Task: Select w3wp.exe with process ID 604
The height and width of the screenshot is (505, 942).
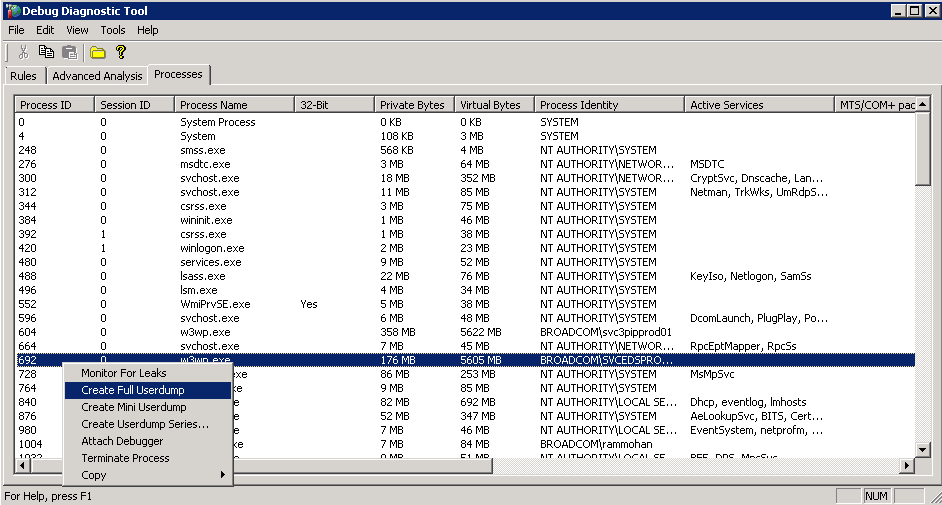Action: point(465,332)
